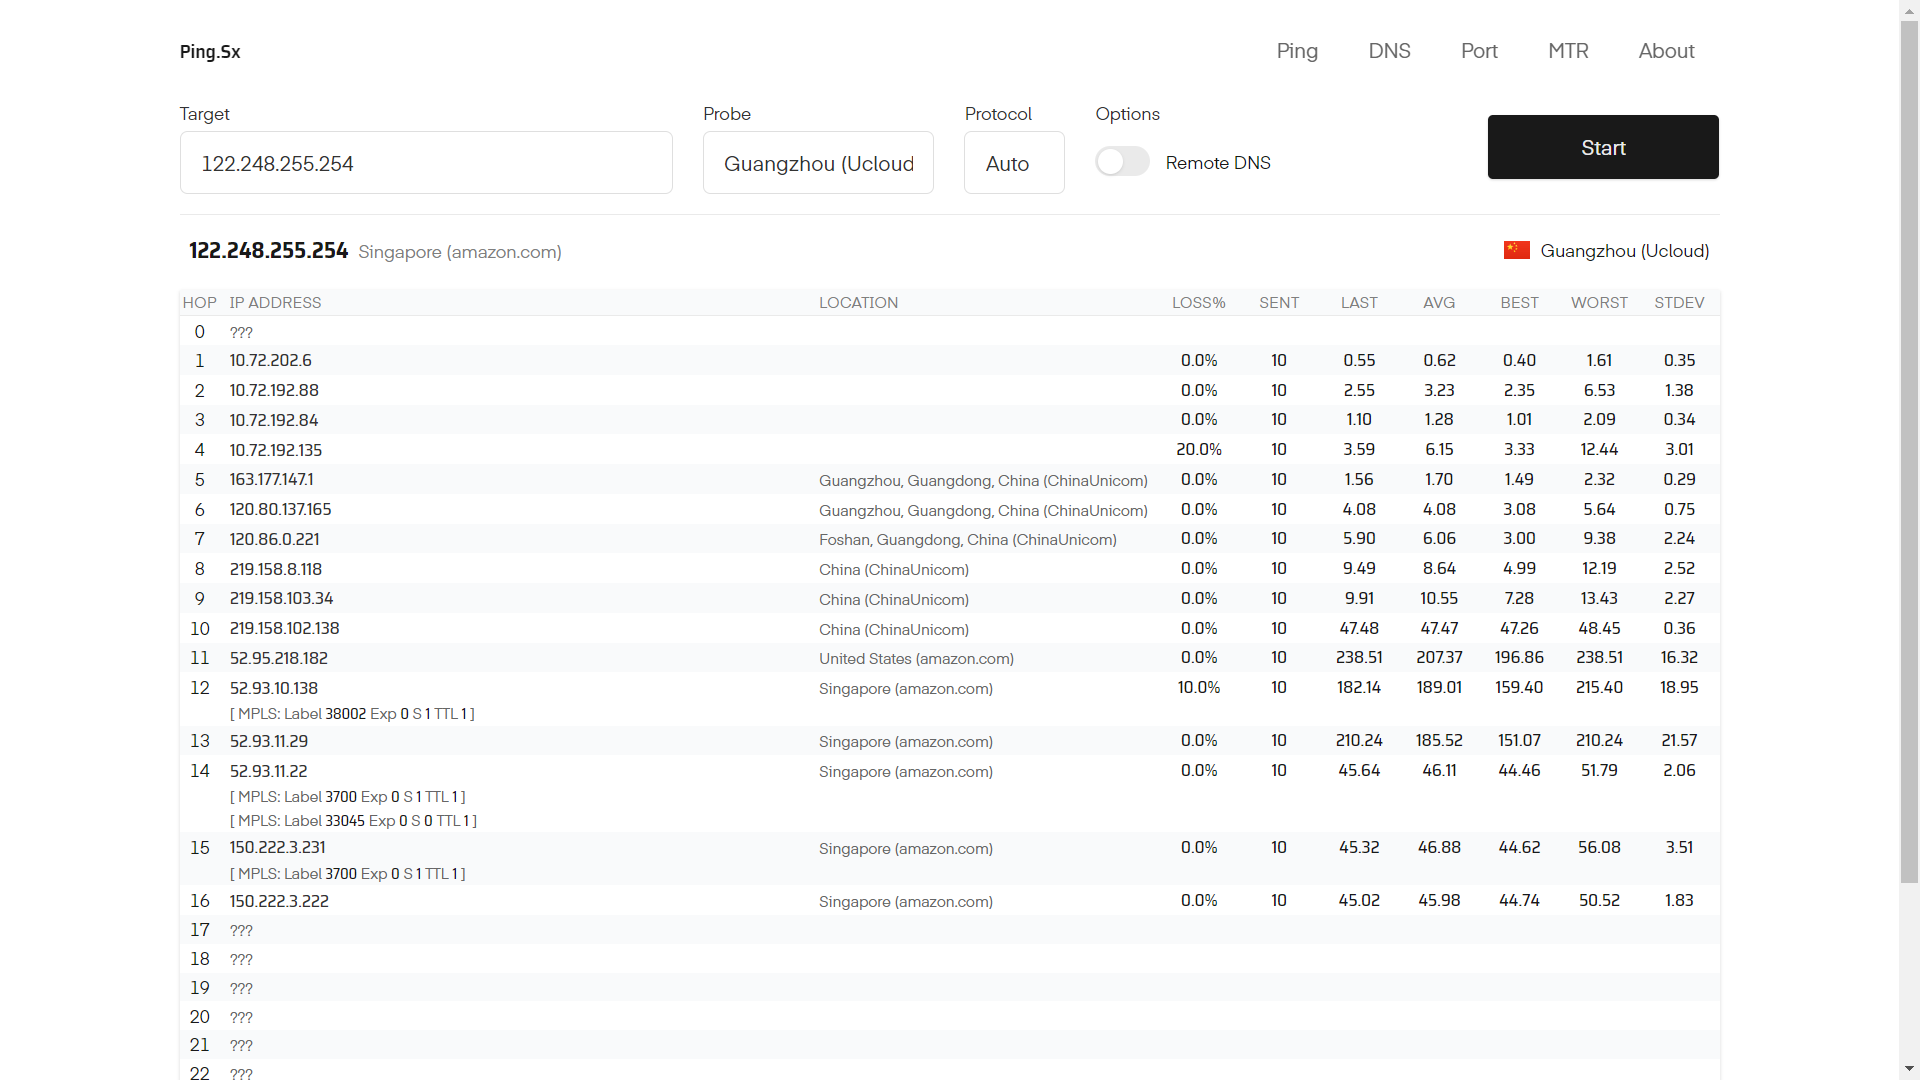Open the About page
Viewport: 1920px width, 1080px height.
click(x=1666, y=51)
